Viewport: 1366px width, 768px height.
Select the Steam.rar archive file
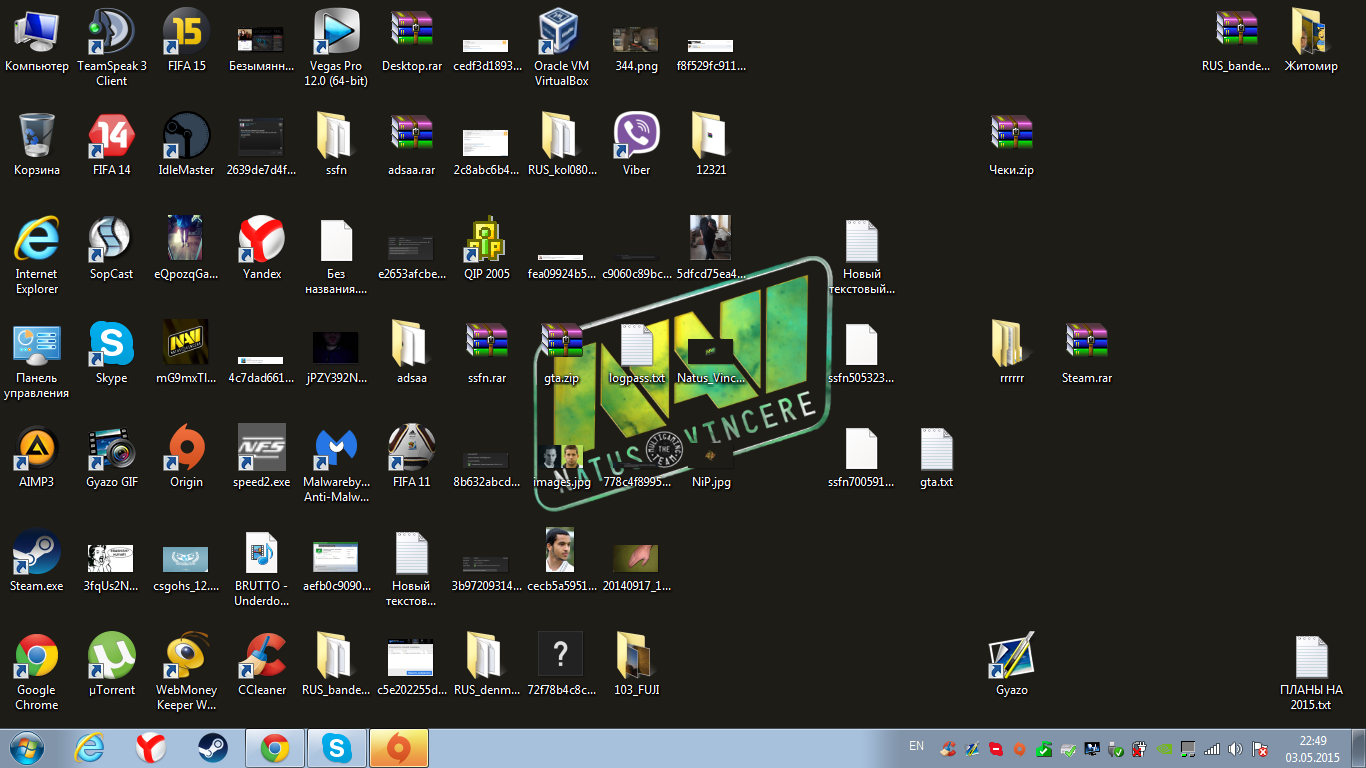point(1087,352)
